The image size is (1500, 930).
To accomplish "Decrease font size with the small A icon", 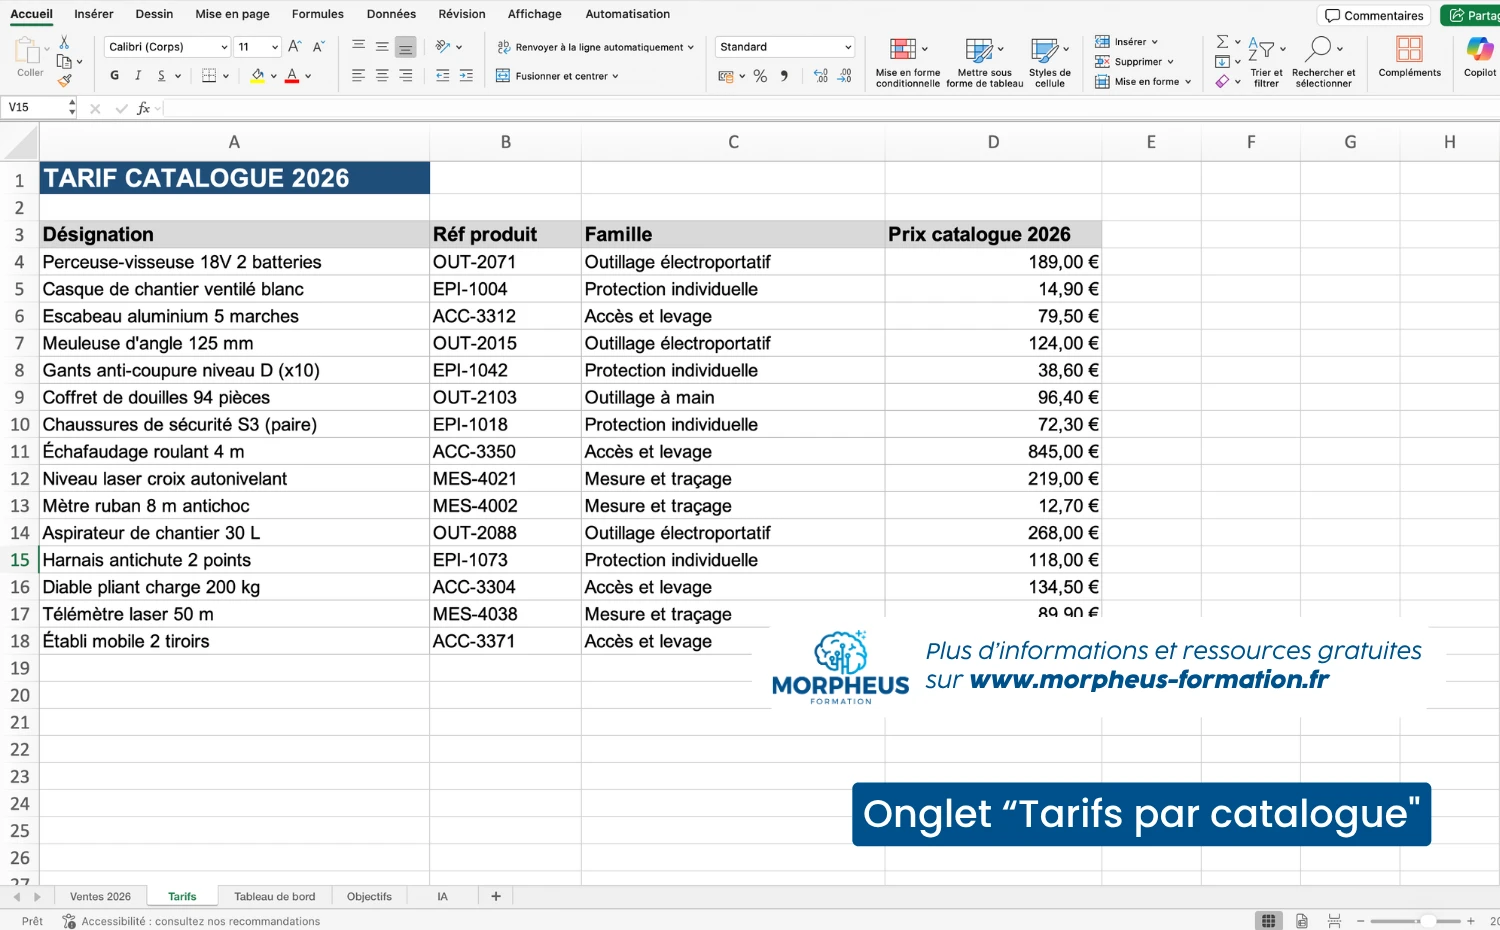I will pyautogui.click(x=318, y=47).
